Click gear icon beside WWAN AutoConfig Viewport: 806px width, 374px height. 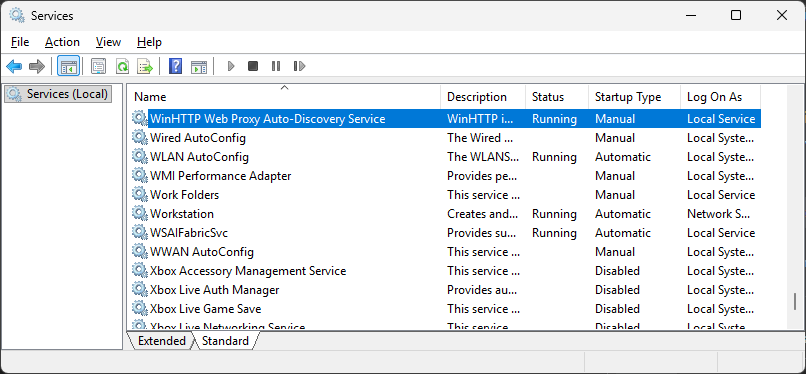click(139, 251)
